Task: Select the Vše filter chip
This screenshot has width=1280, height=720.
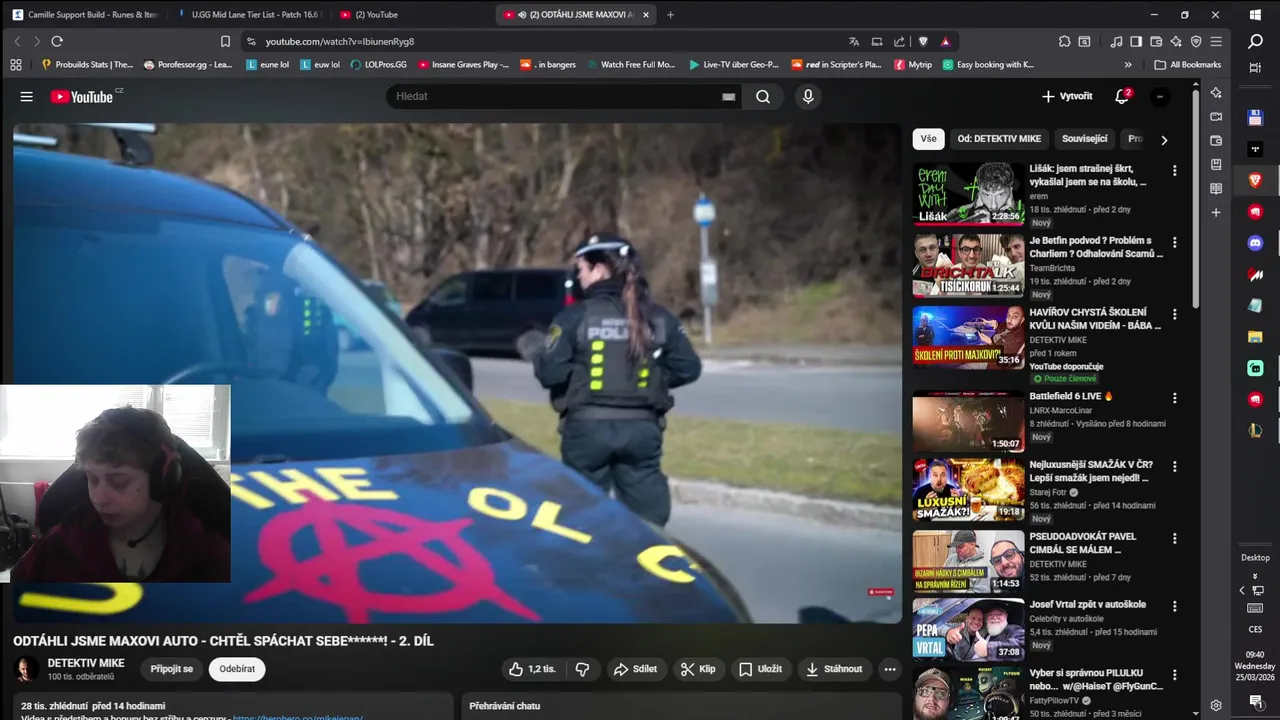Action: click(x=929, y=139)
